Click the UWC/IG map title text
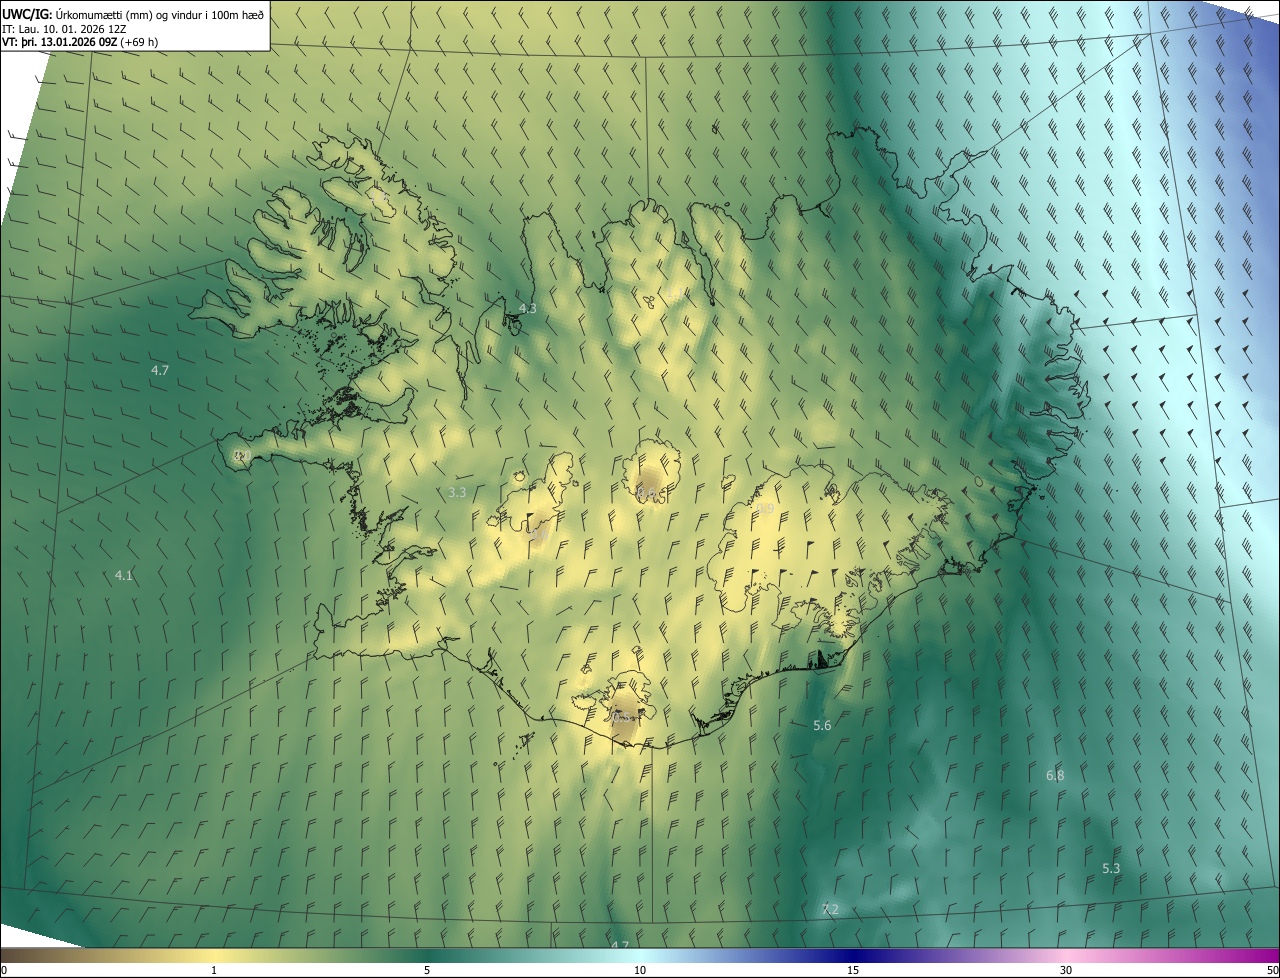This screenshot has width=1280, height=978. [133, 13]
